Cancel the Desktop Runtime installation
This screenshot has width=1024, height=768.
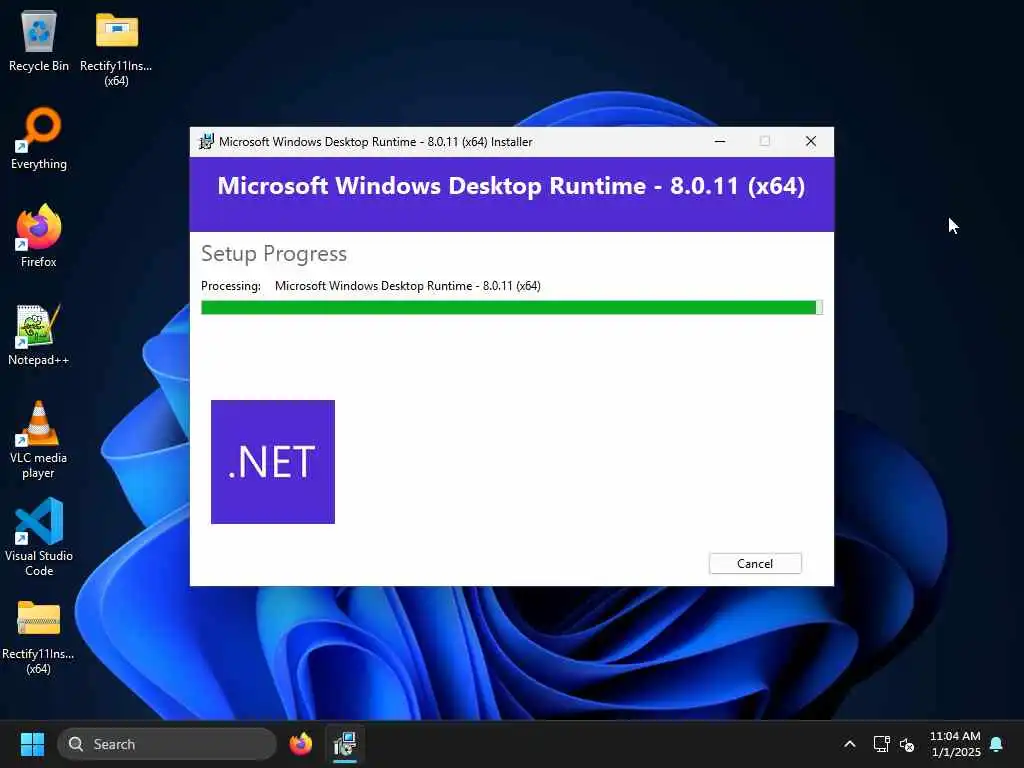coord(755,564)
